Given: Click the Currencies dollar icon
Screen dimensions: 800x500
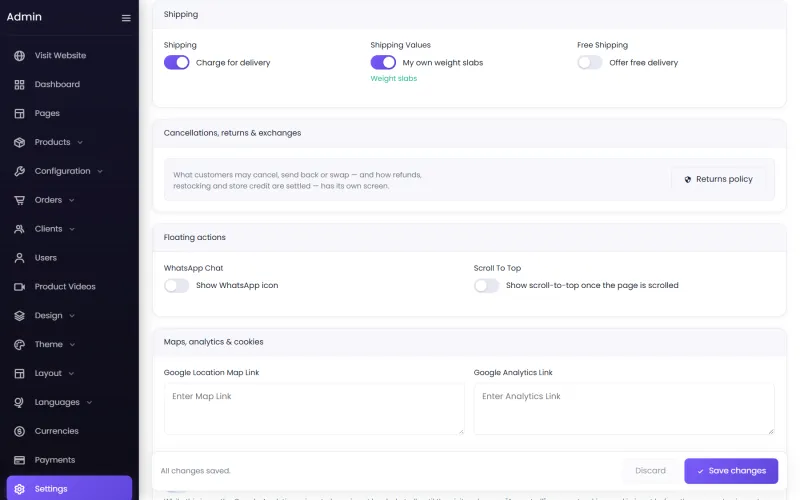Looking at the screenshot, I should (x=19, y=432).
